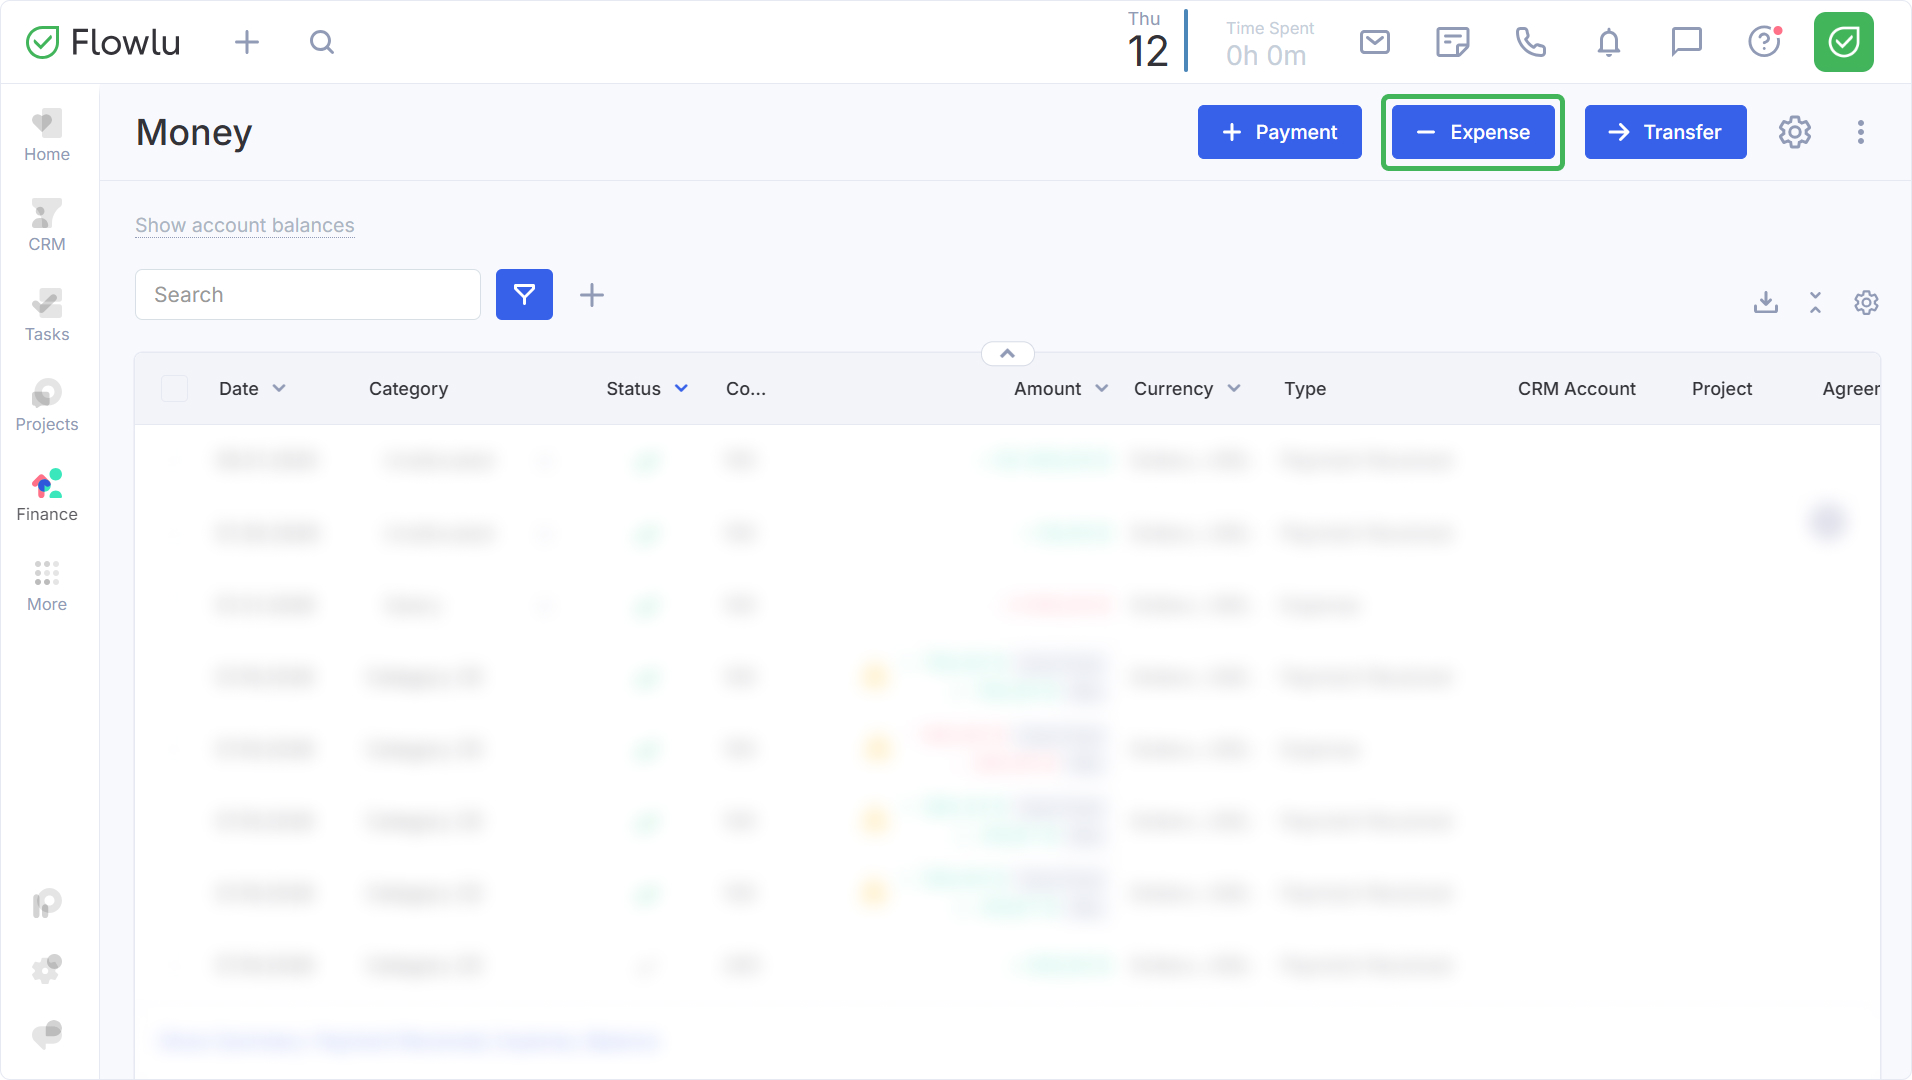This screenshot has height=1080, width=1912.
Task: Toggle the select-all checkbox in table header
Action: point(175,389)
